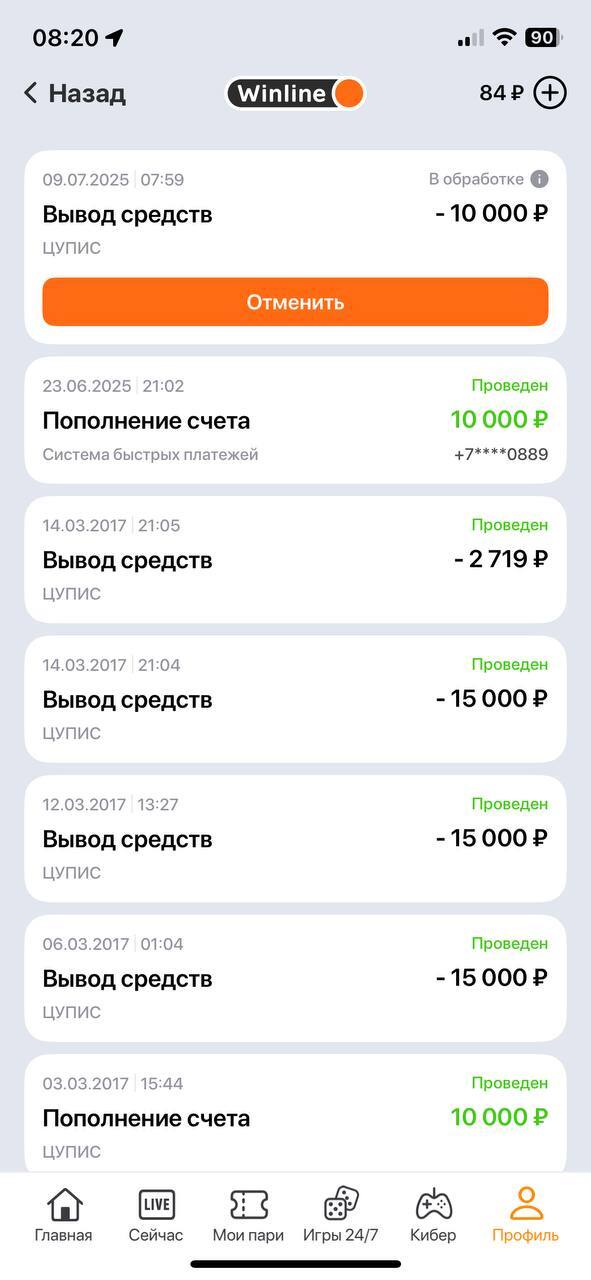Tap the Winline logo toggle
591x1280 pixels.
point(295,94)
